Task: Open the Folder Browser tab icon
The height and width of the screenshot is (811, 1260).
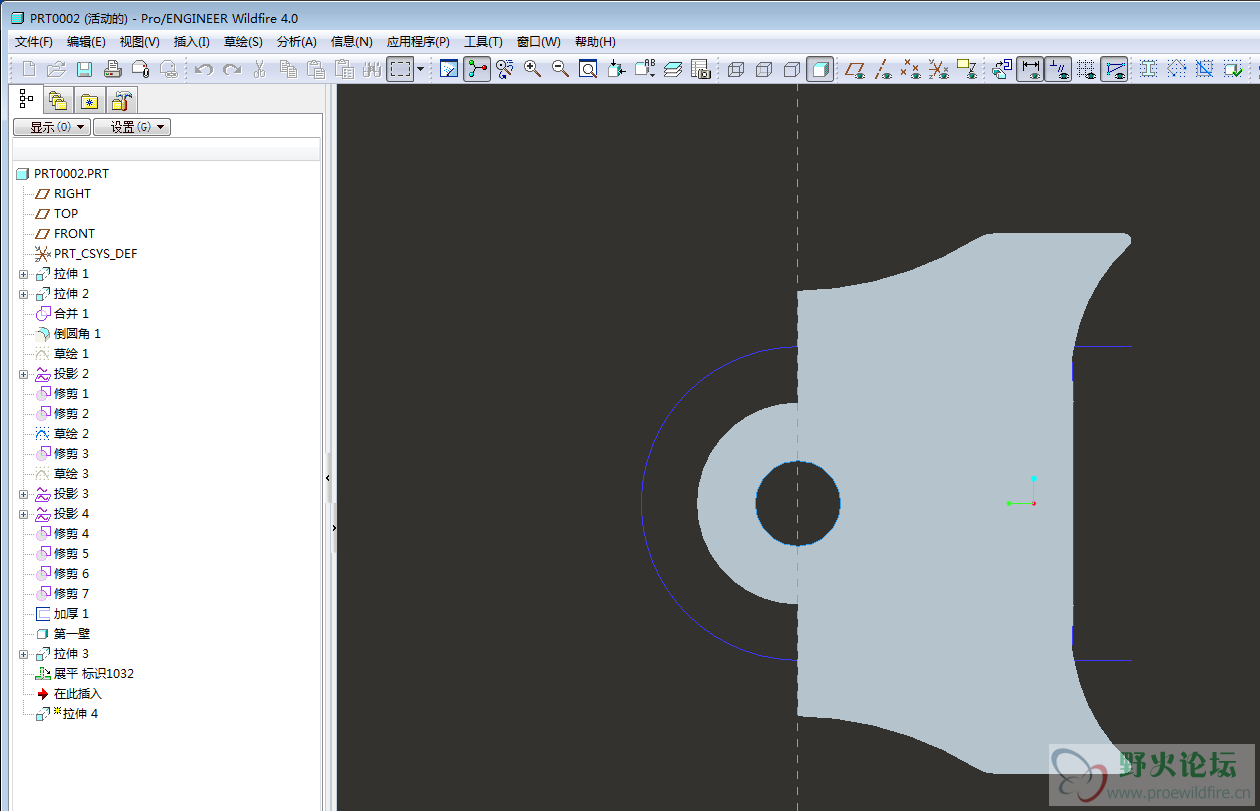Action: [57, 100]
